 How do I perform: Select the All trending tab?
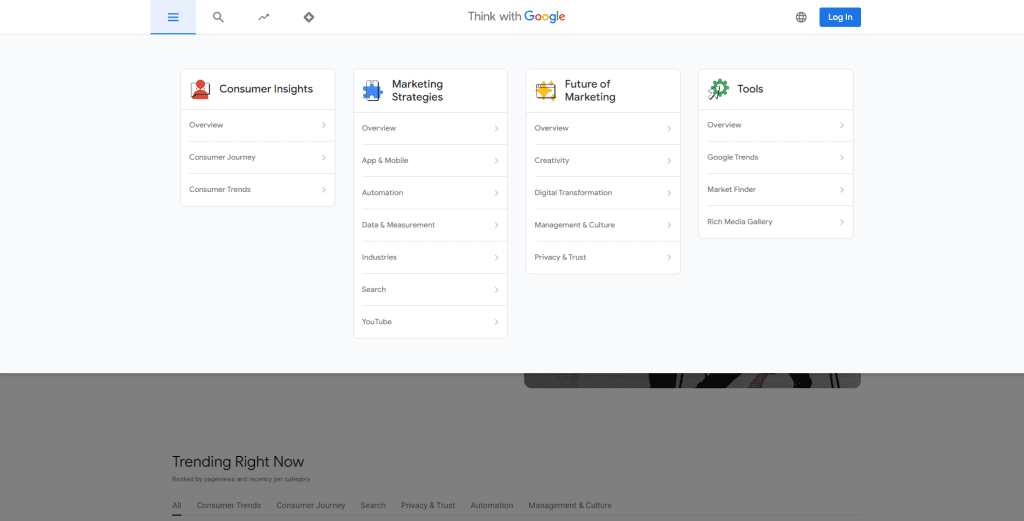tap(177, 505)
